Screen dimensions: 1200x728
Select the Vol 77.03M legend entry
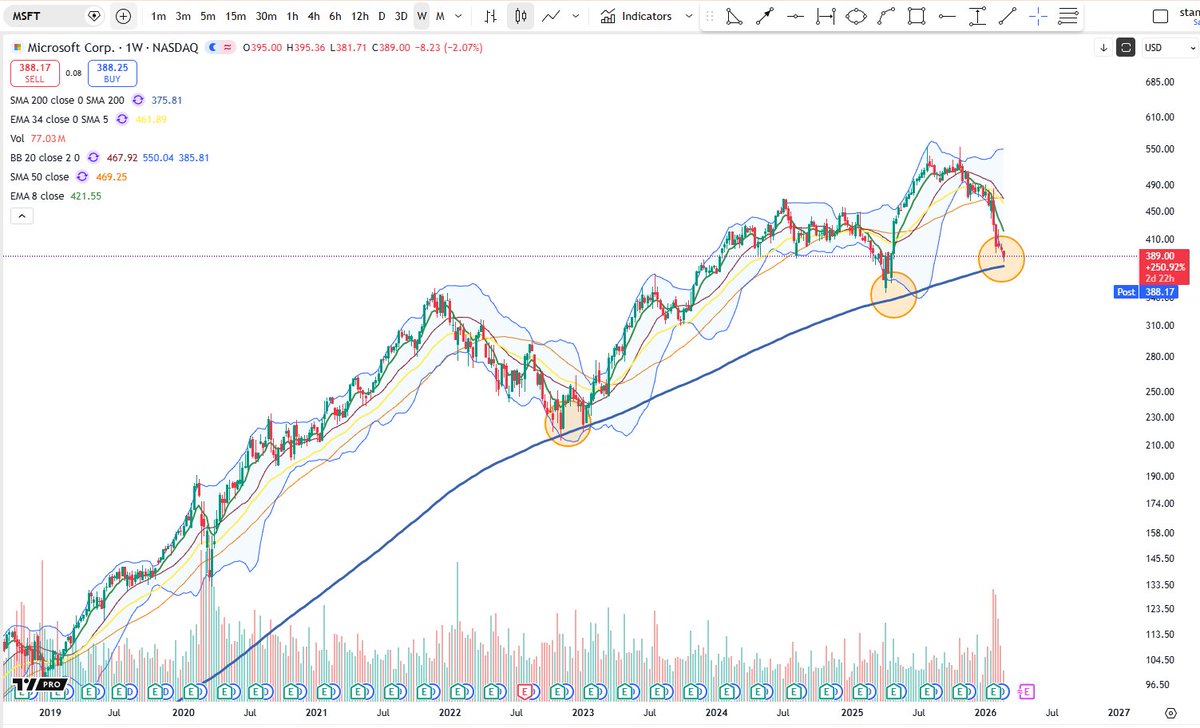[x=37, y=139]
